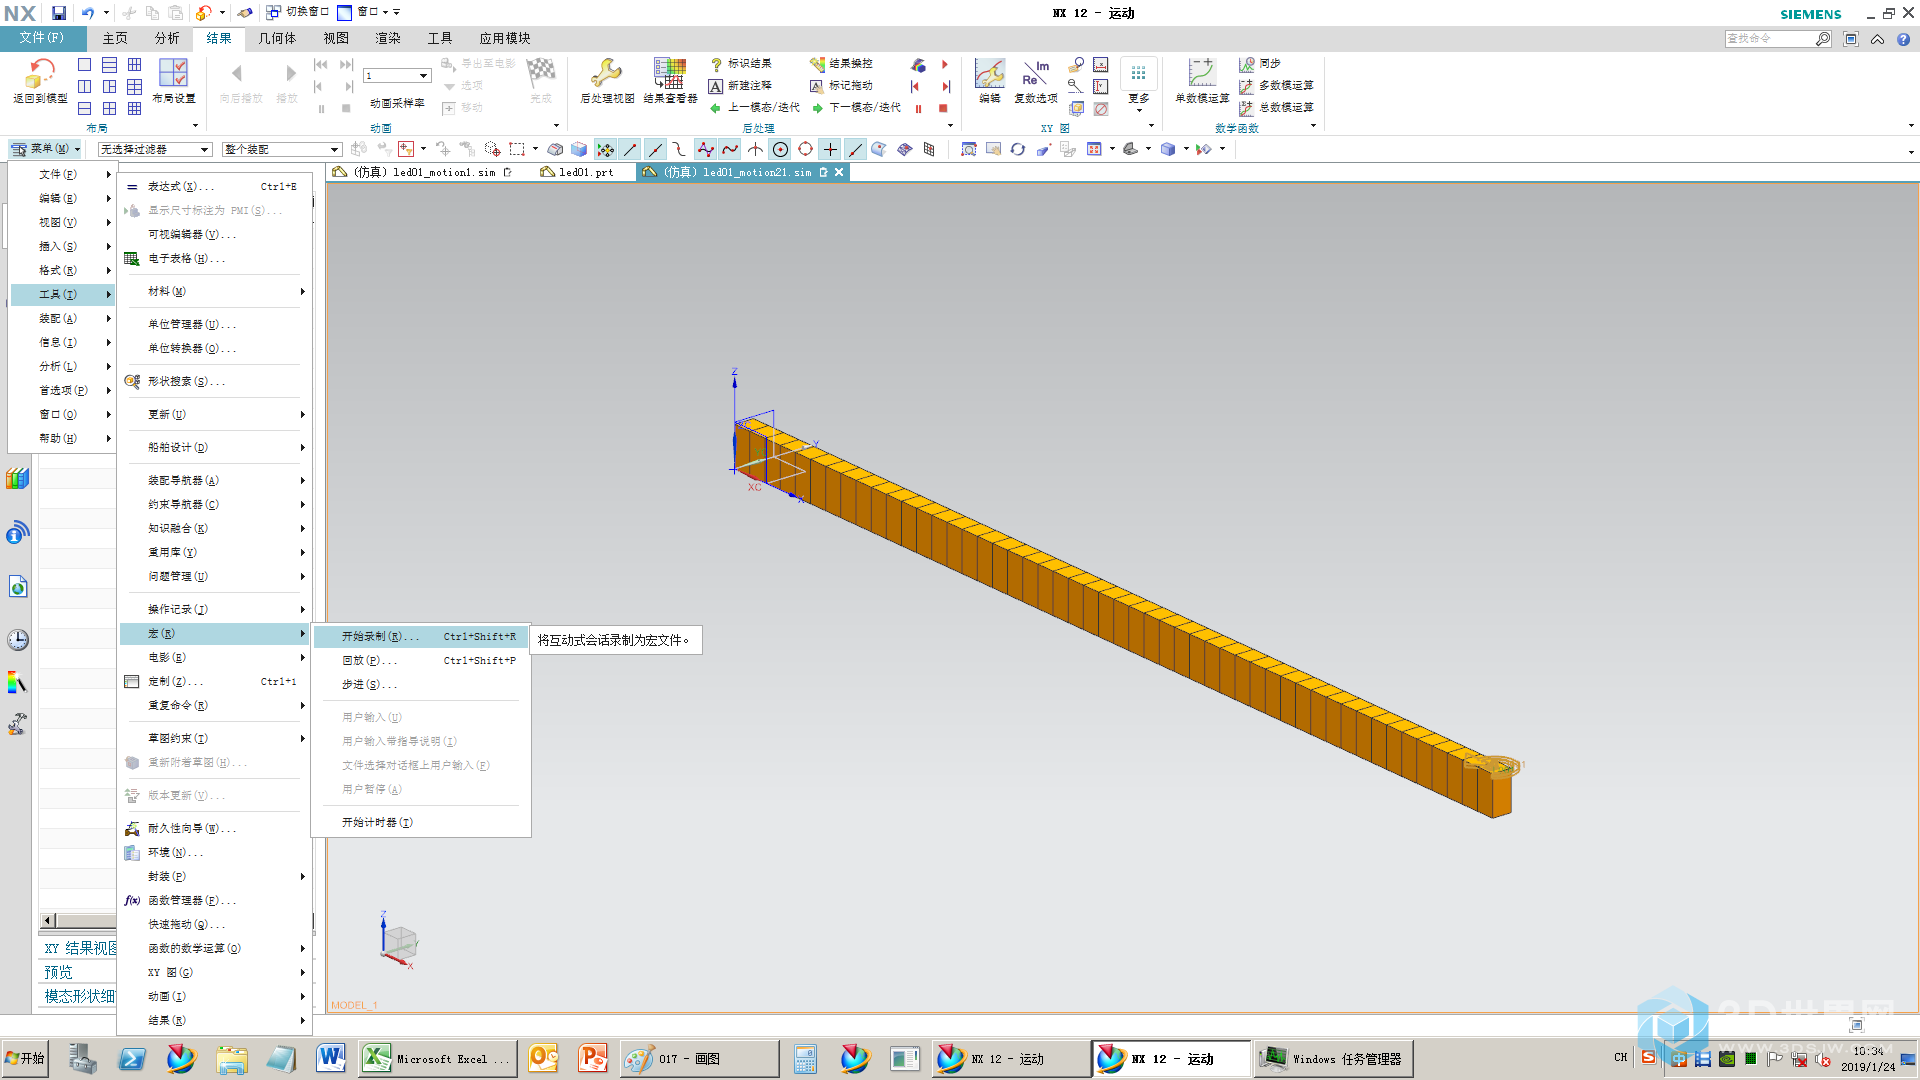Switch to the Analysis (分析) ribbon tab

(x=167, y=38)
